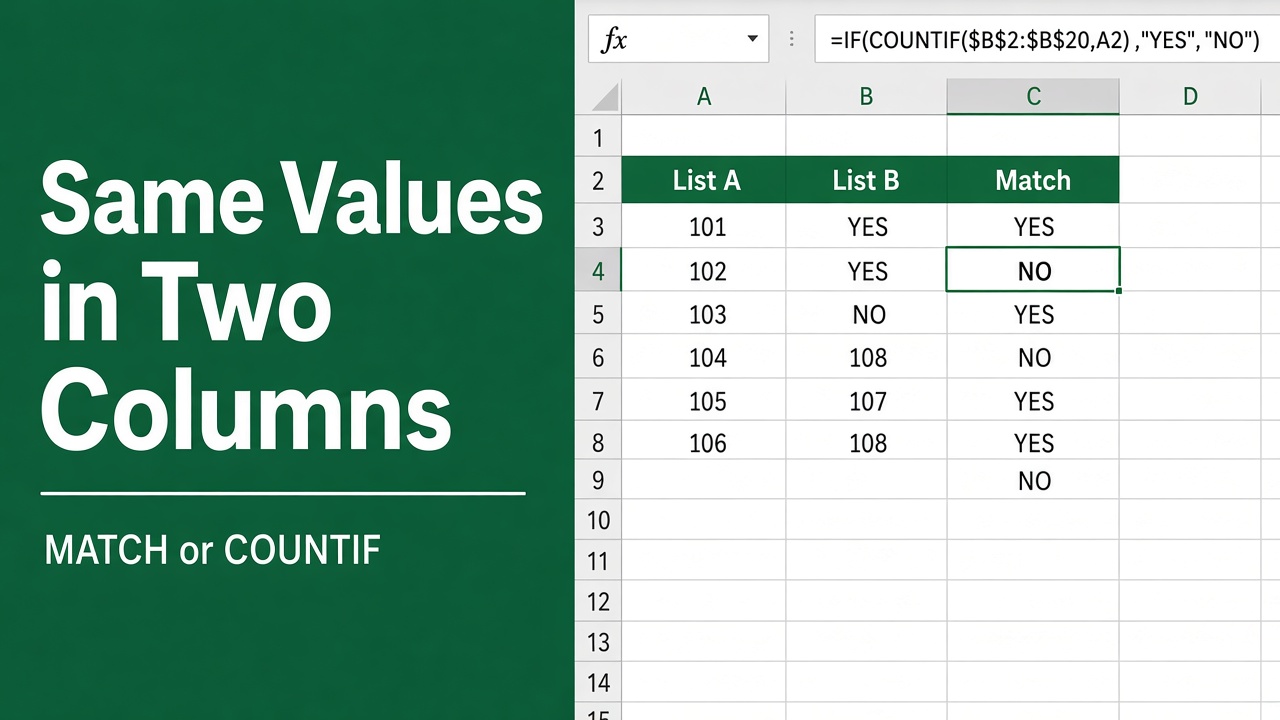Select row 1 header

click(x=598, y=136)
